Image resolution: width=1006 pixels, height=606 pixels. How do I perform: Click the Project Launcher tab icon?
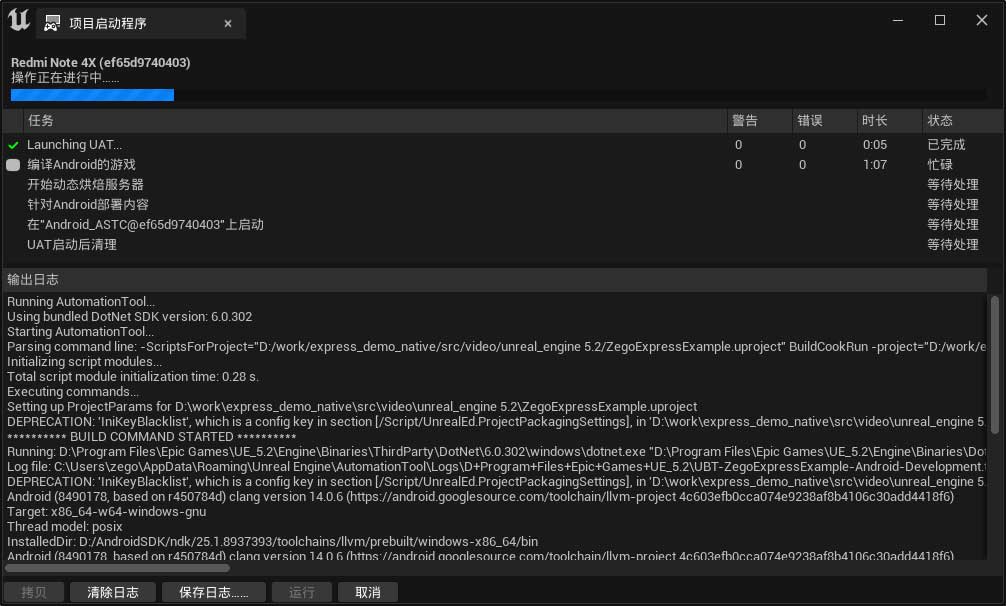[52, 23]
